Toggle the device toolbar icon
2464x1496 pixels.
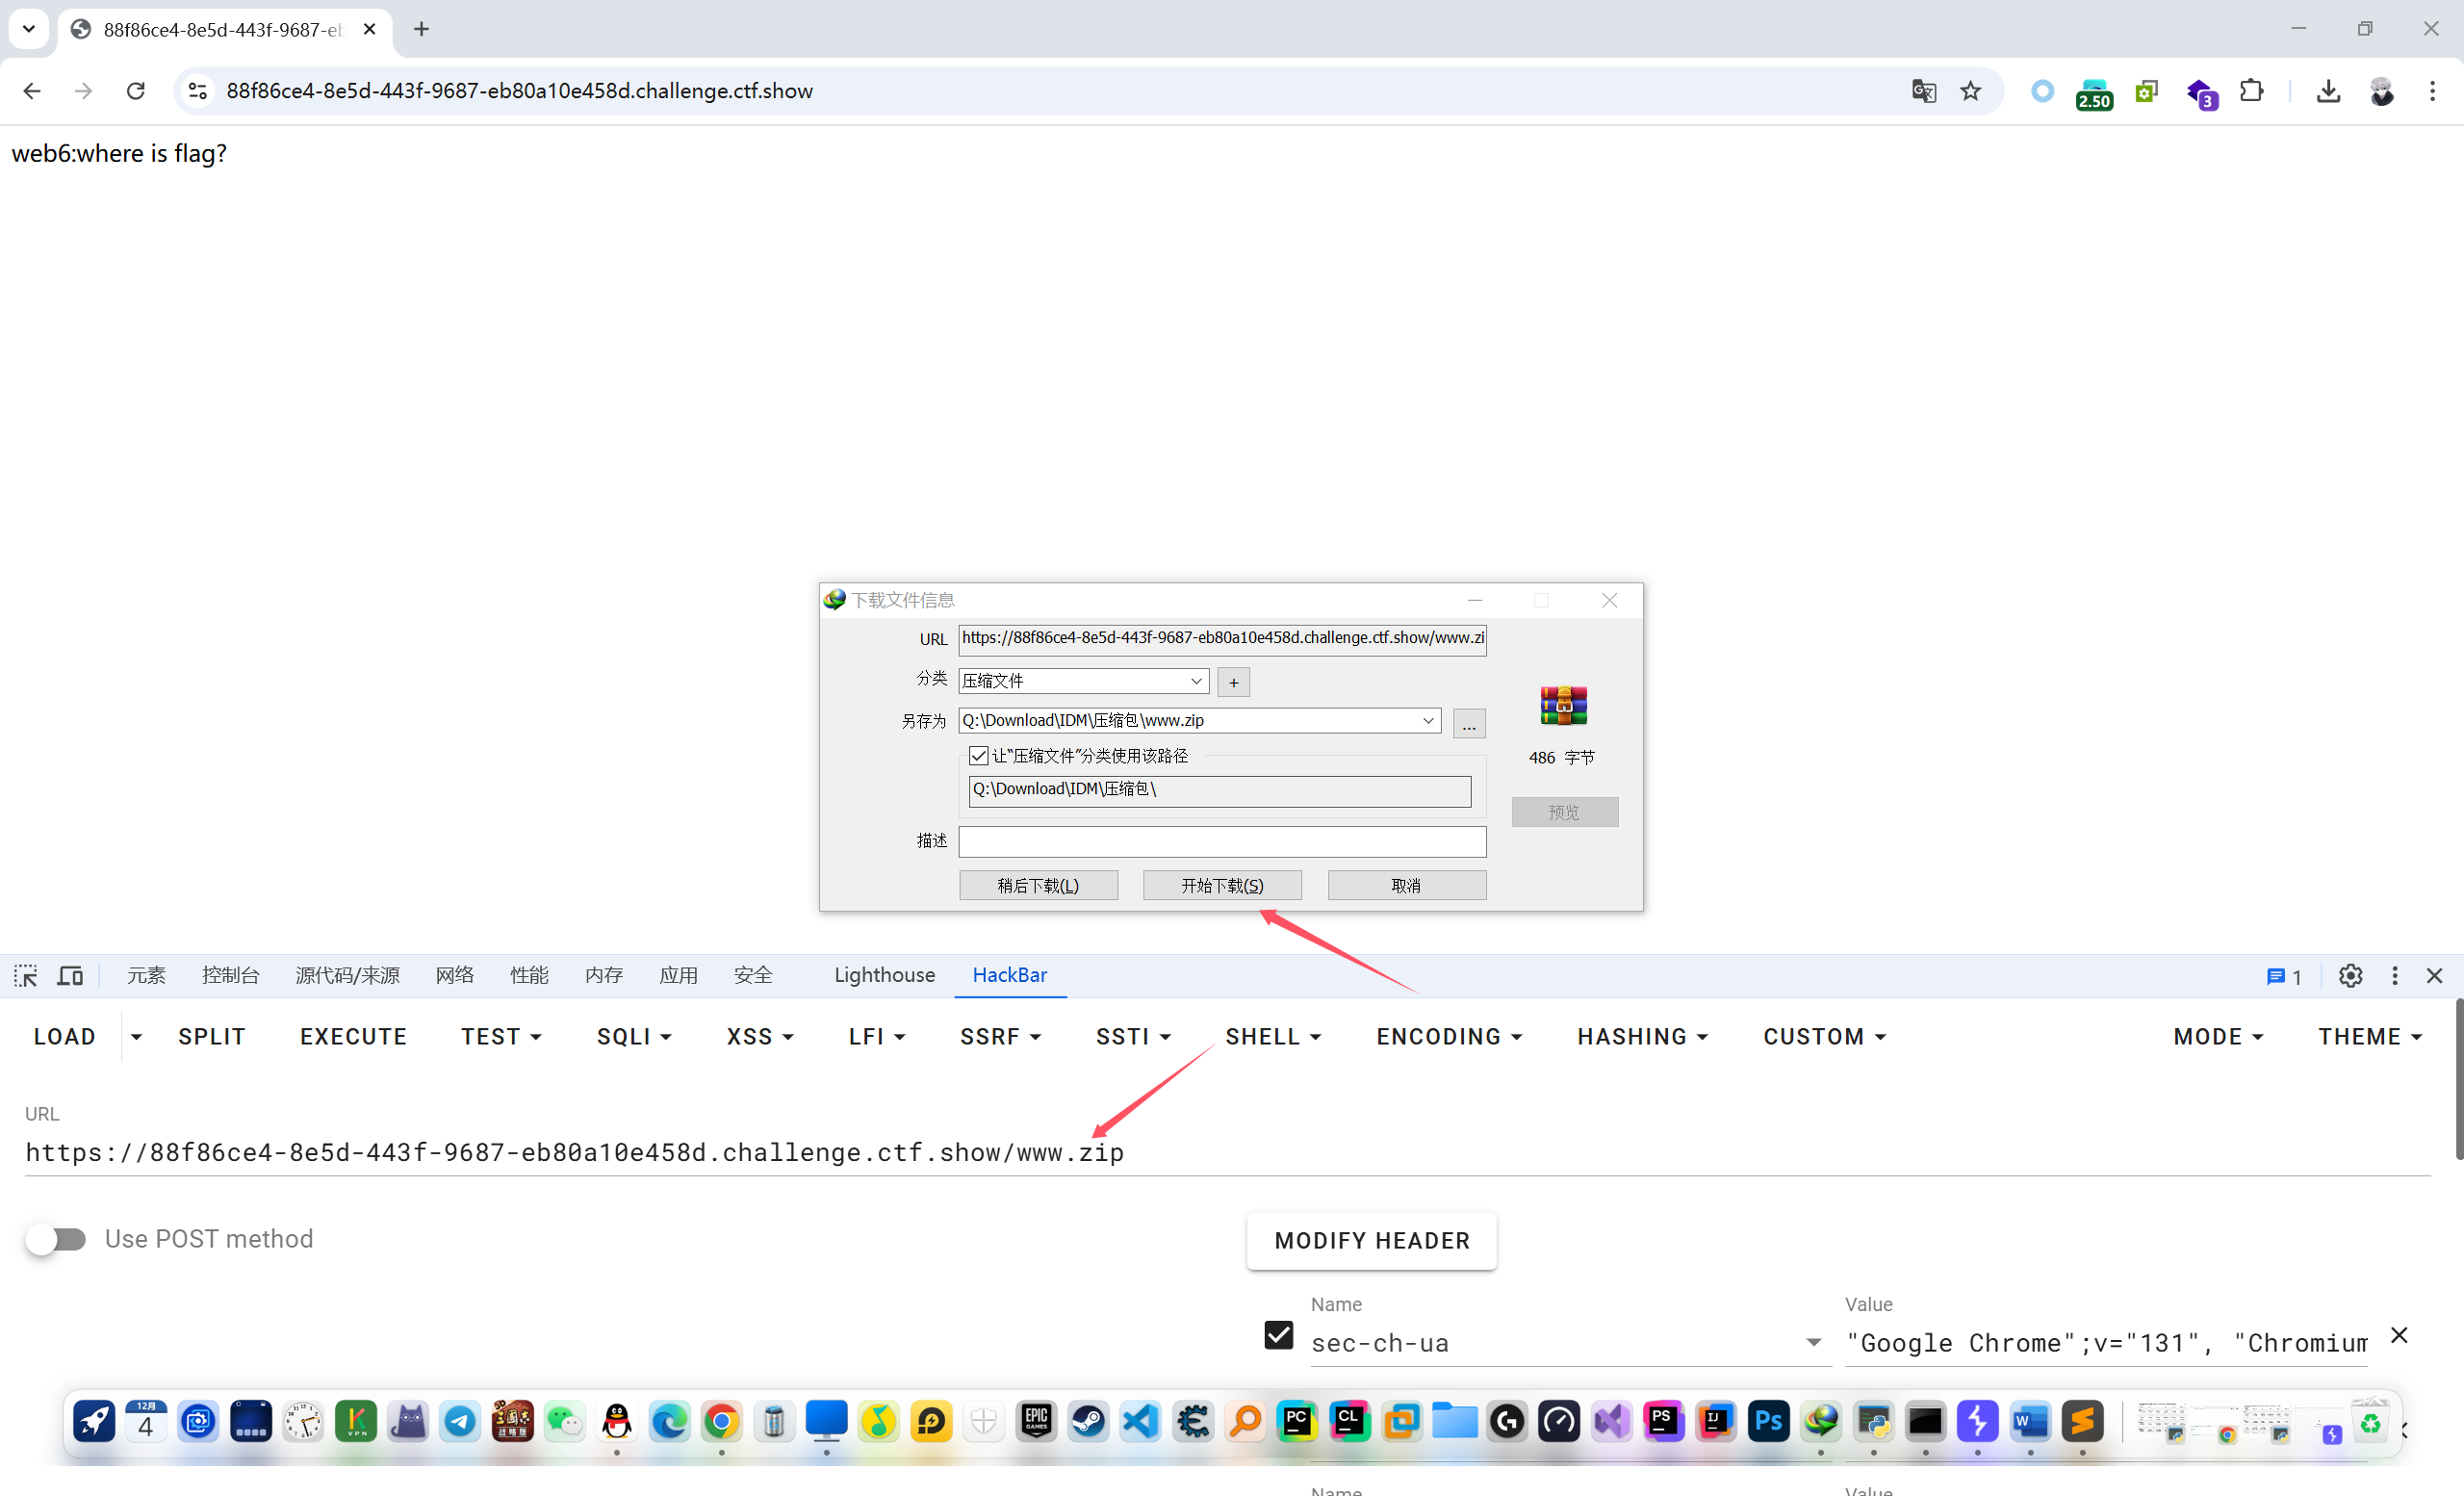click(x=70, y=975)
